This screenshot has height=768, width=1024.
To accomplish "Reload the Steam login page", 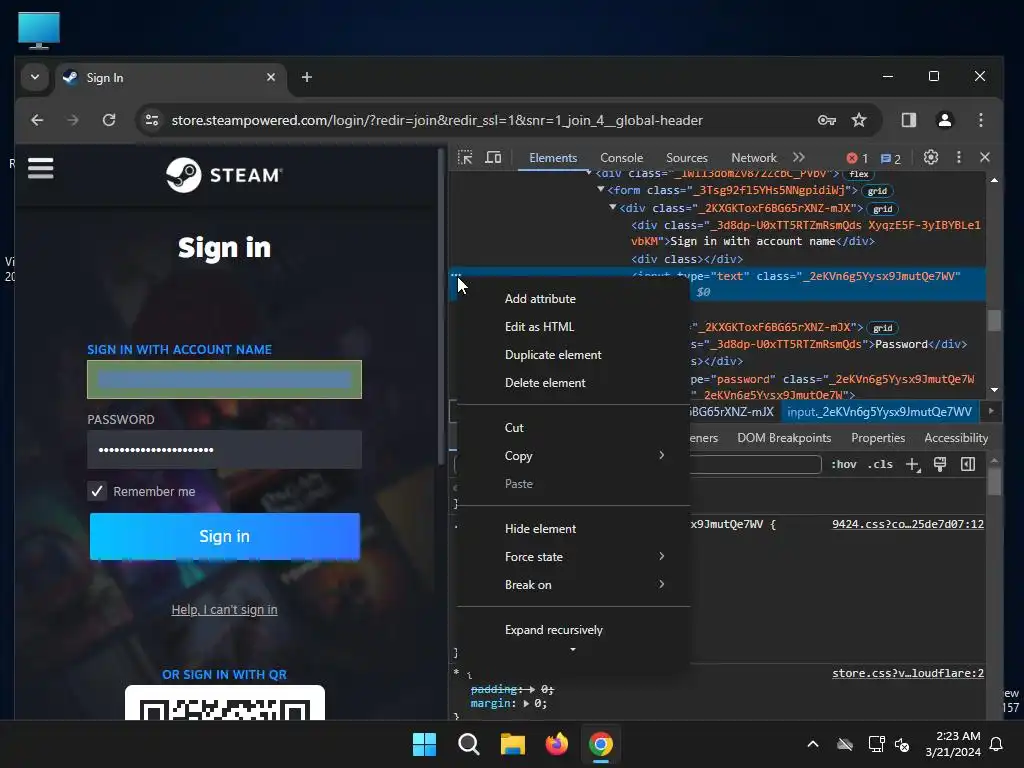I will pos(109,120).
